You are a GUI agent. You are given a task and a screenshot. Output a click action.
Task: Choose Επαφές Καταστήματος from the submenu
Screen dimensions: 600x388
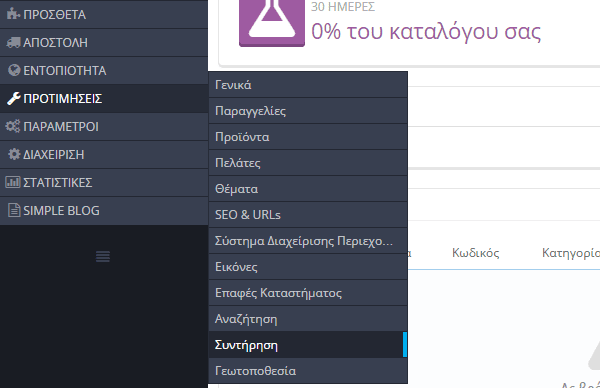click(308, 293)
